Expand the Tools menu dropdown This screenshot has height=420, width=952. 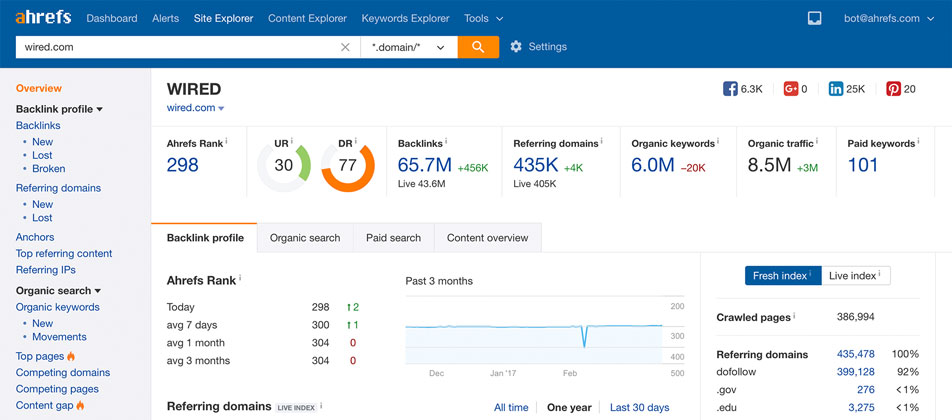click(483, 18)
